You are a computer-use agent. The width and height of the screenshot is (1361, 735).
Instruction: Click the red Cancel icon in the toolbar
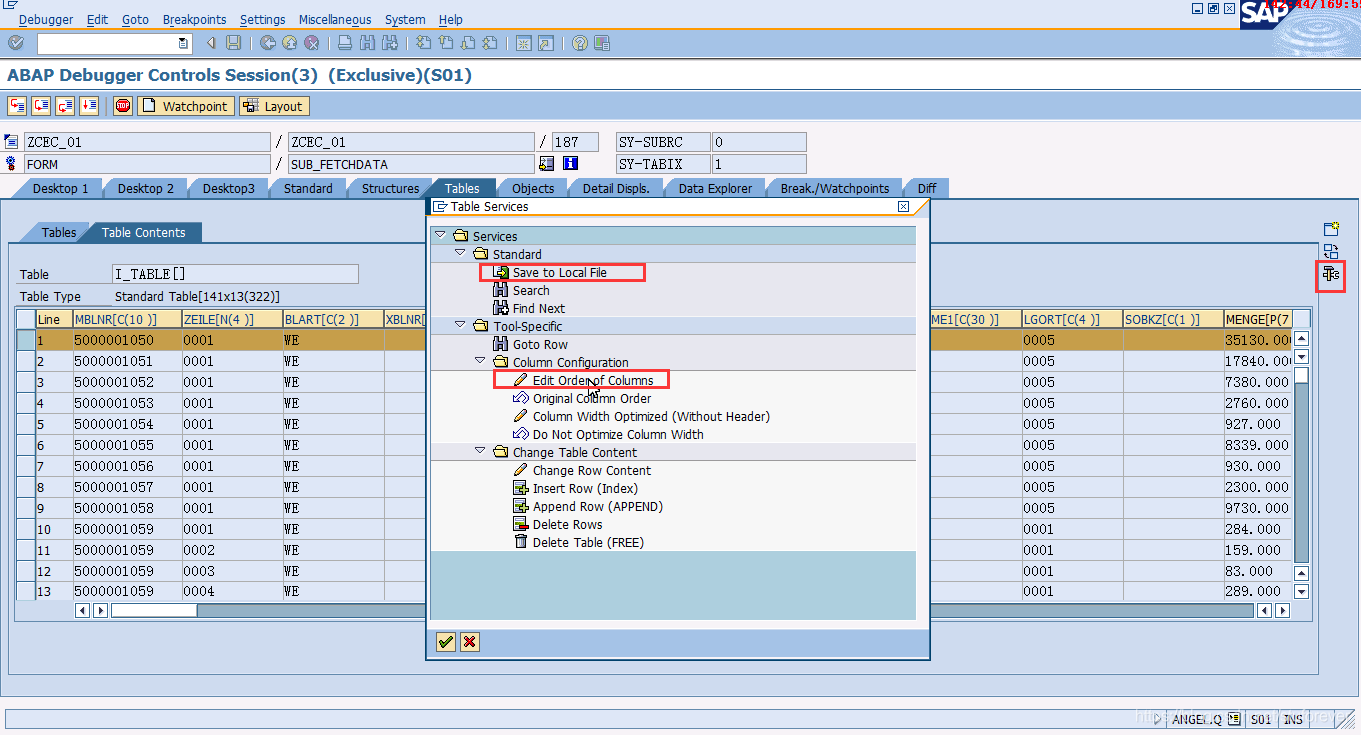(x=312, y=43)
